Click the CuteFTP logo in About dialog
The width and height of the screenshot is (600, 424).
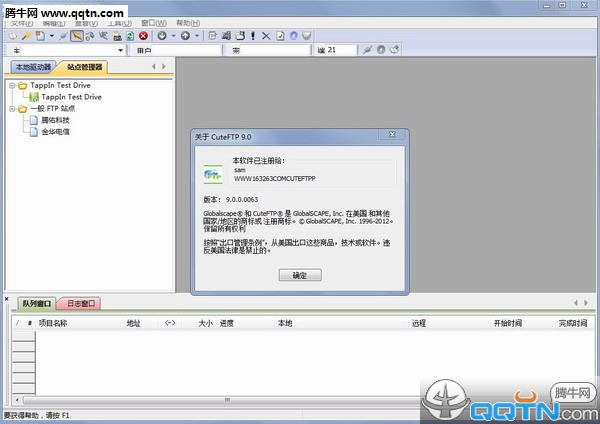213,174
